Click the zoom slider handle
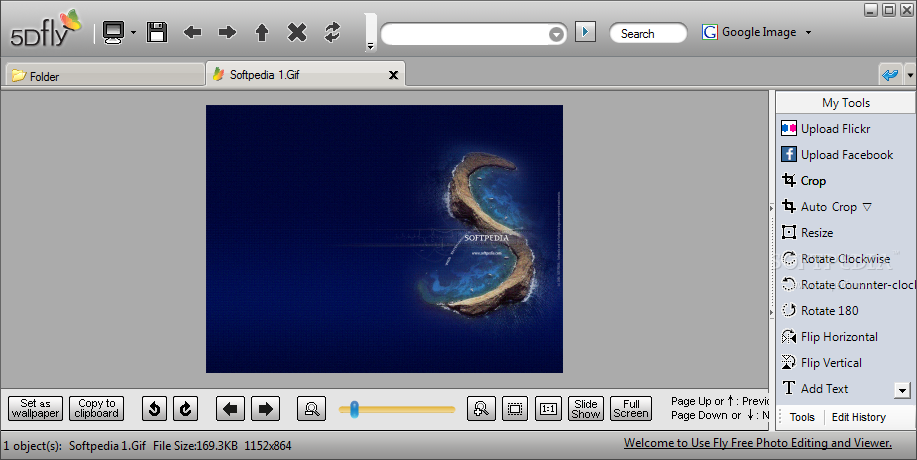This screenshot has height=460, width=917. (354, 409)
